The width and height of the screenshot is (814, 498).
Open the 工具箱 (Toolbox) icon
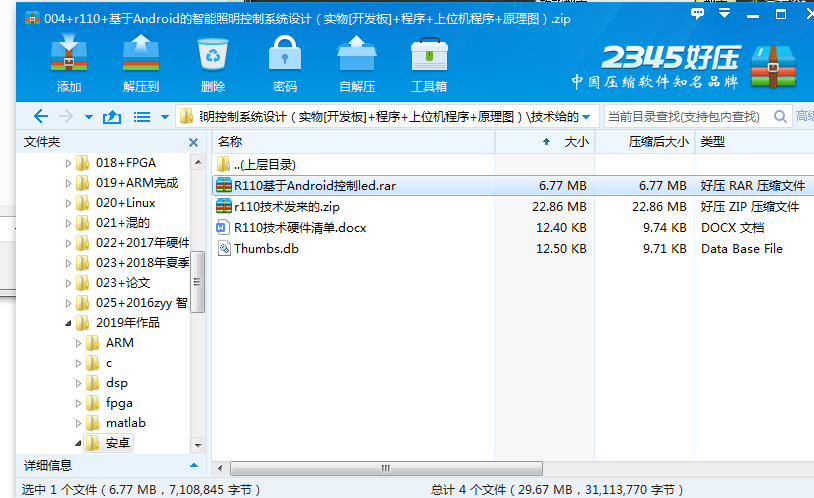click(x=429, y=54)
